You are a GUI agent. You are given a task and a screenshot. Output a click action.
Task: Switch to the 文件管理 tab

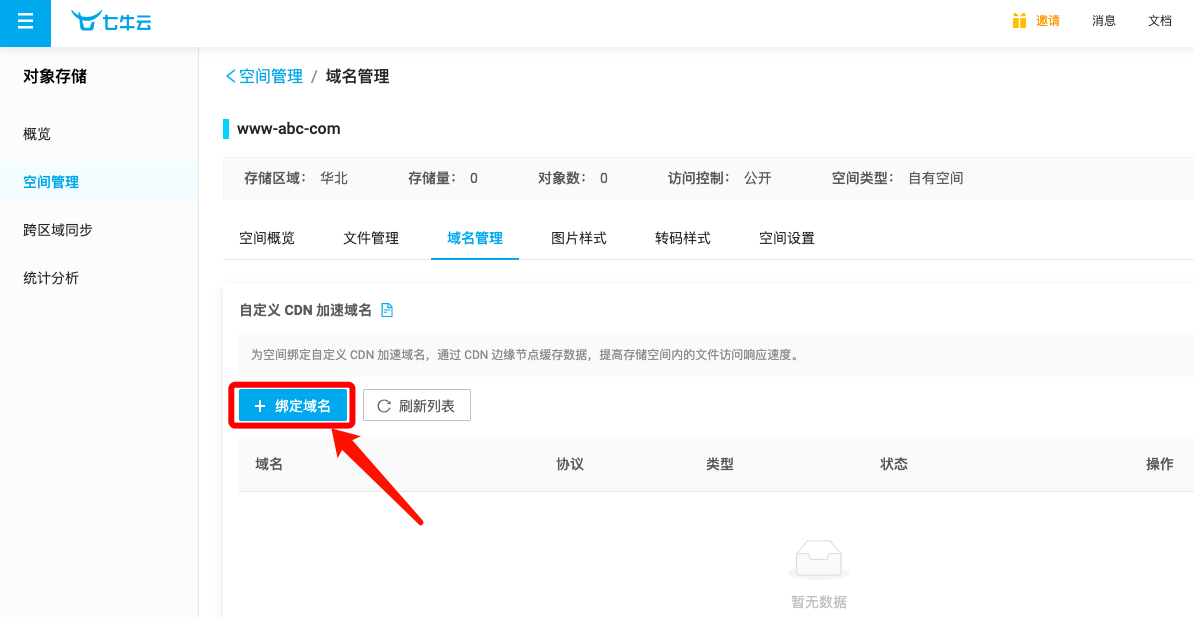coord(371,238)
